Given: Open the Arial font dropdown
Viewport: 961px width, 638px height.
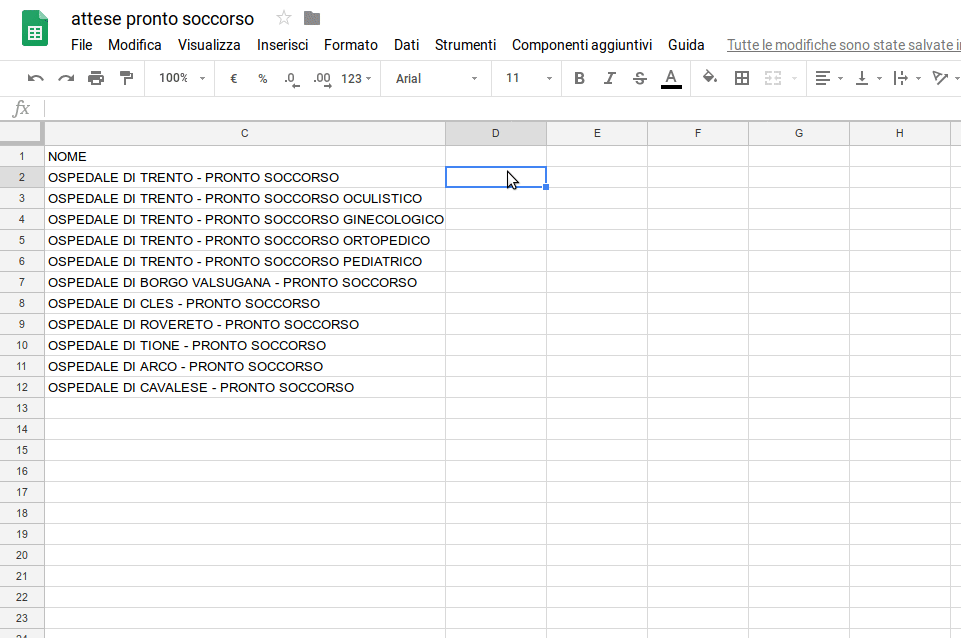Looking at the screenshot, I should click(436, 78).
